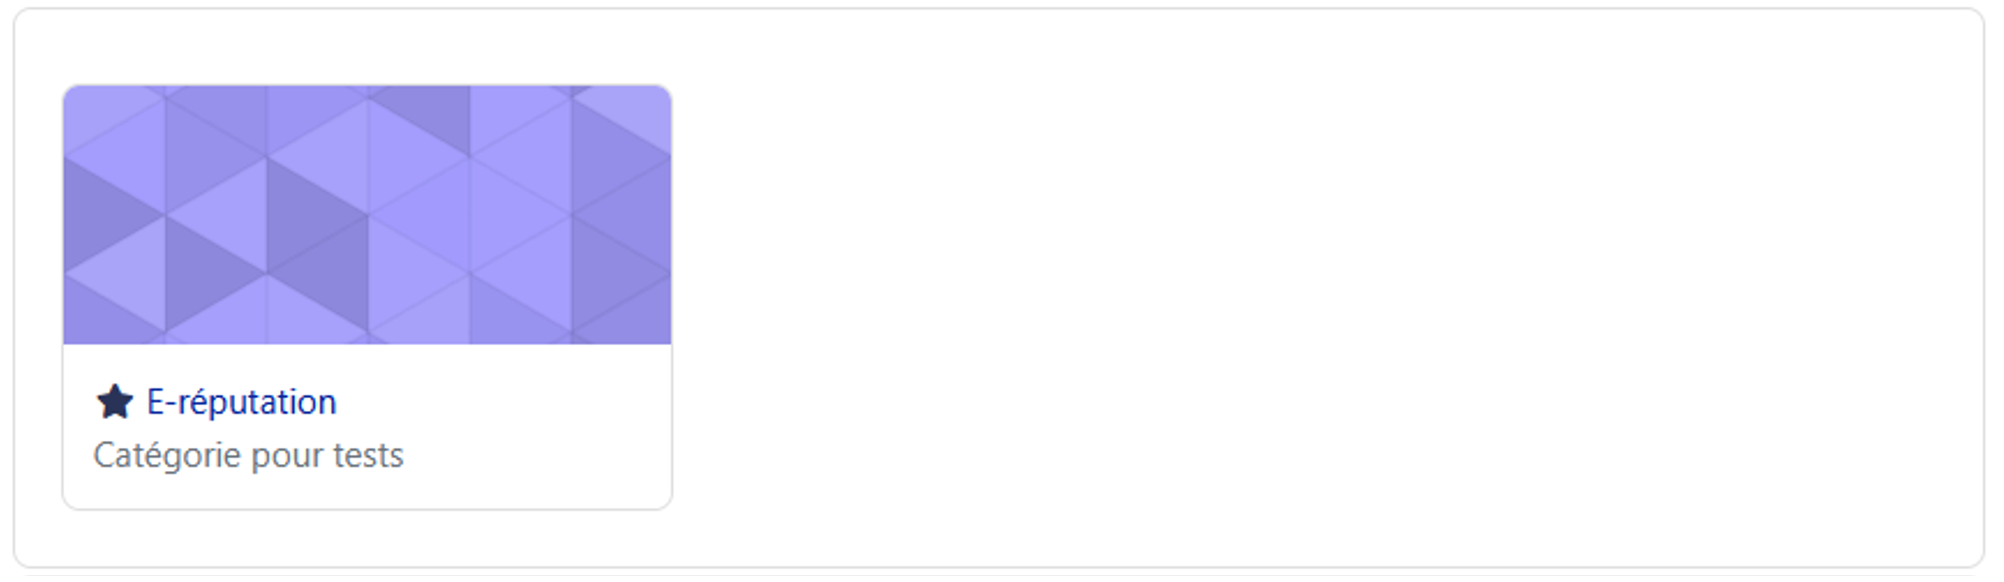Click the star icon beside E-réputation
The height and width of the screenshot is (582, 2004).
coord(115,402)
